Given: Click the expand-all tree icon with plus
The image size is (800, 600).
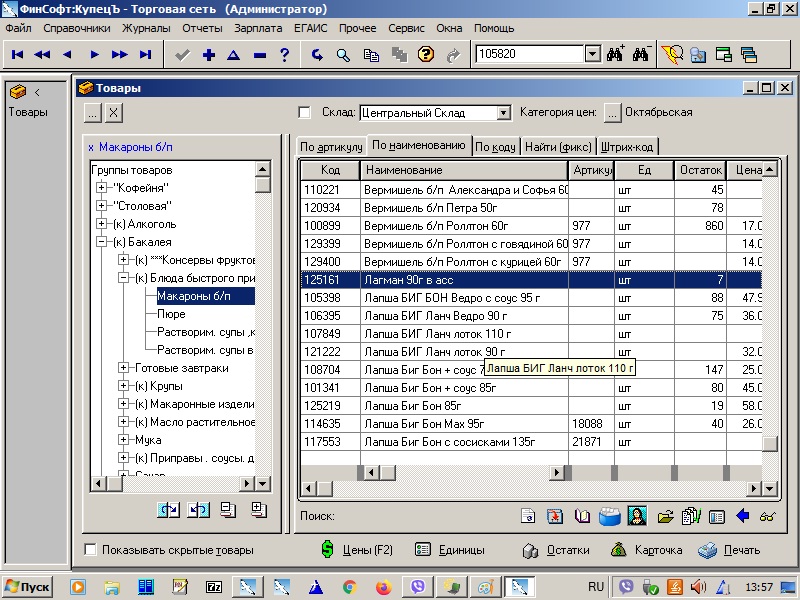Looking at the screenshot, I should pos(259,509).
